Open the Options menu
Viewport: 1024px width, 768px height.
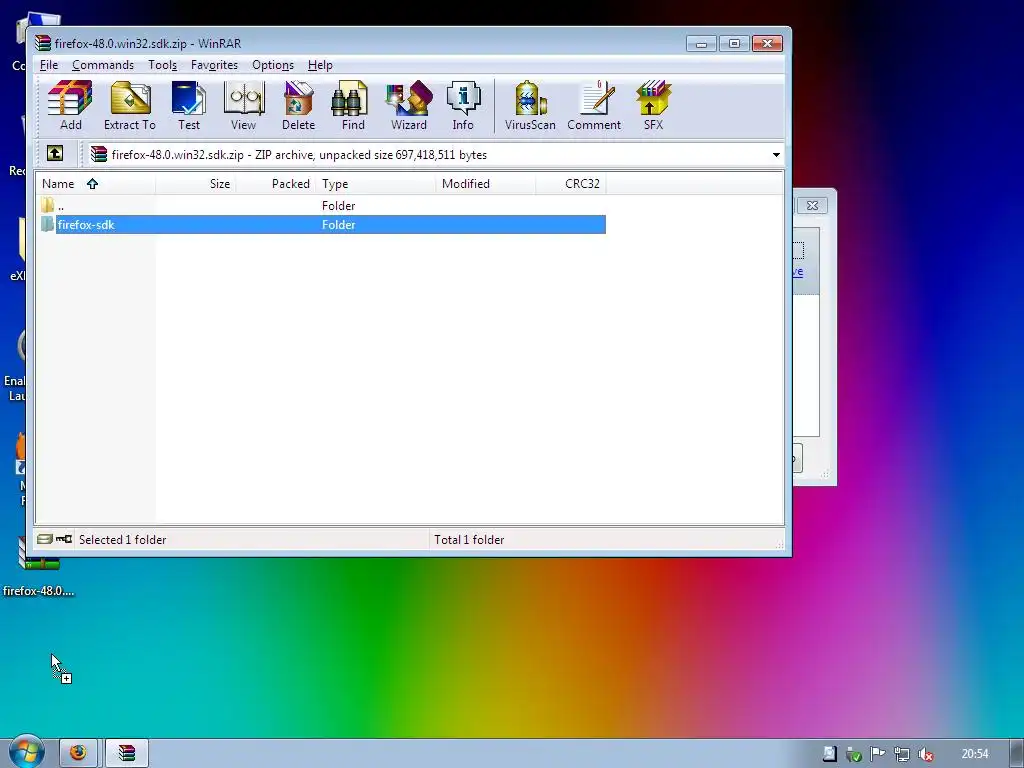pos(273,65)
